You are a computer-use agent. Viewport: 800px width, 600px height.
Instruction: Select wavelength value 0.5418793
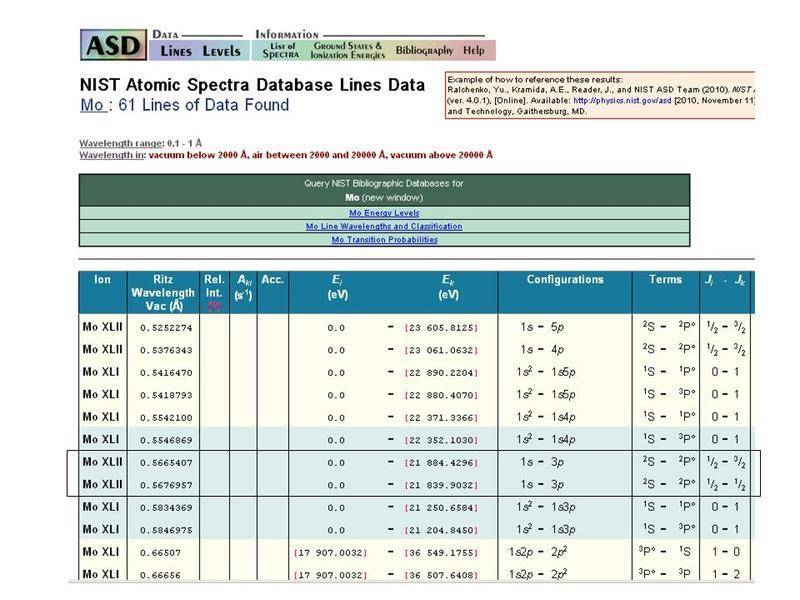tap(166, 395)
